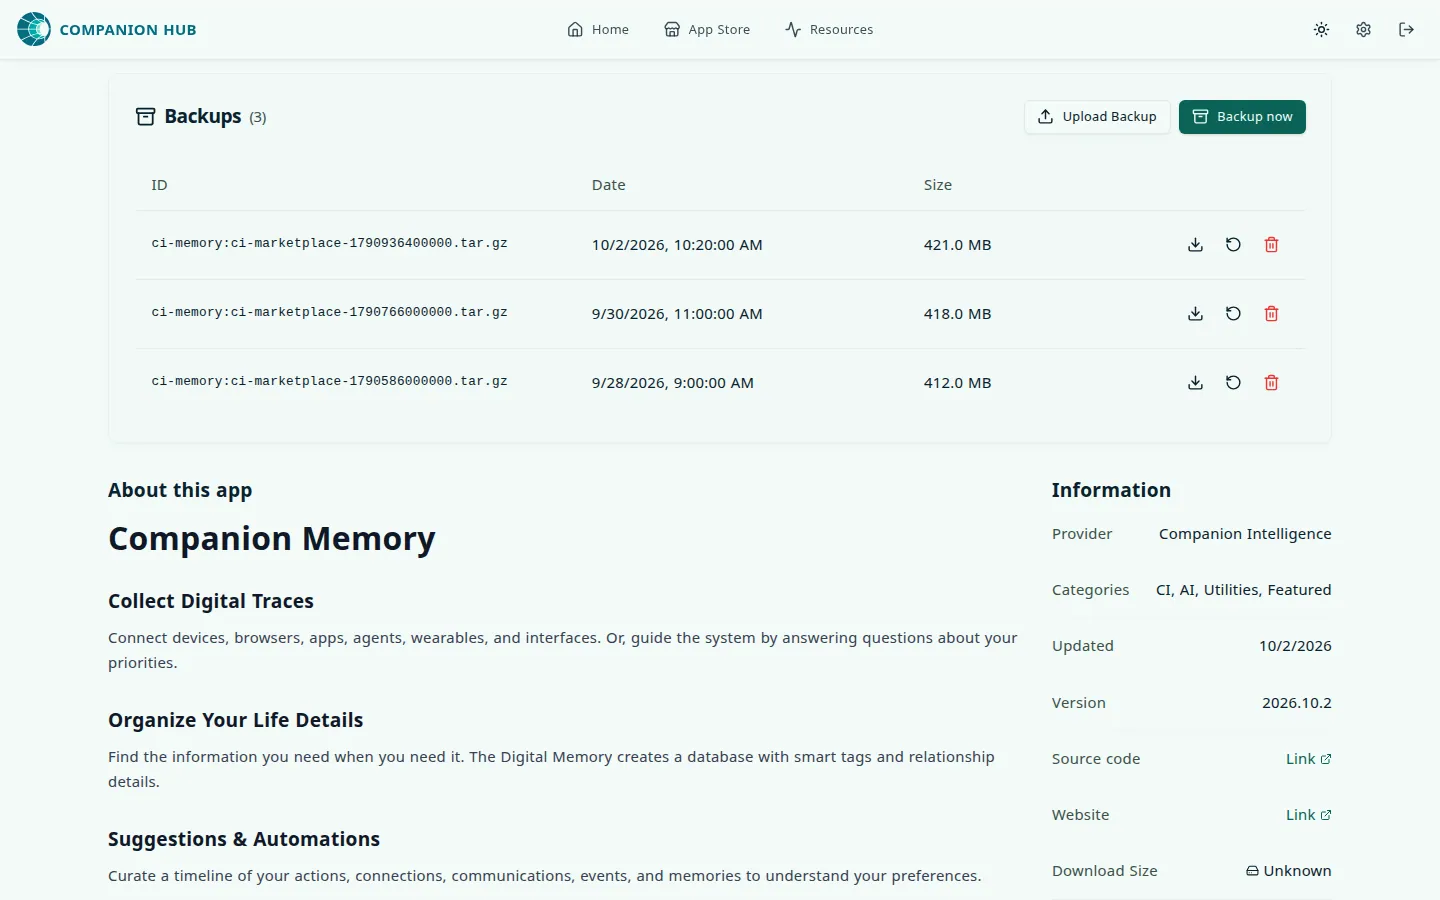Open the Source code link
This screenshot has width=1440, height=900.
click(1308, 759)
